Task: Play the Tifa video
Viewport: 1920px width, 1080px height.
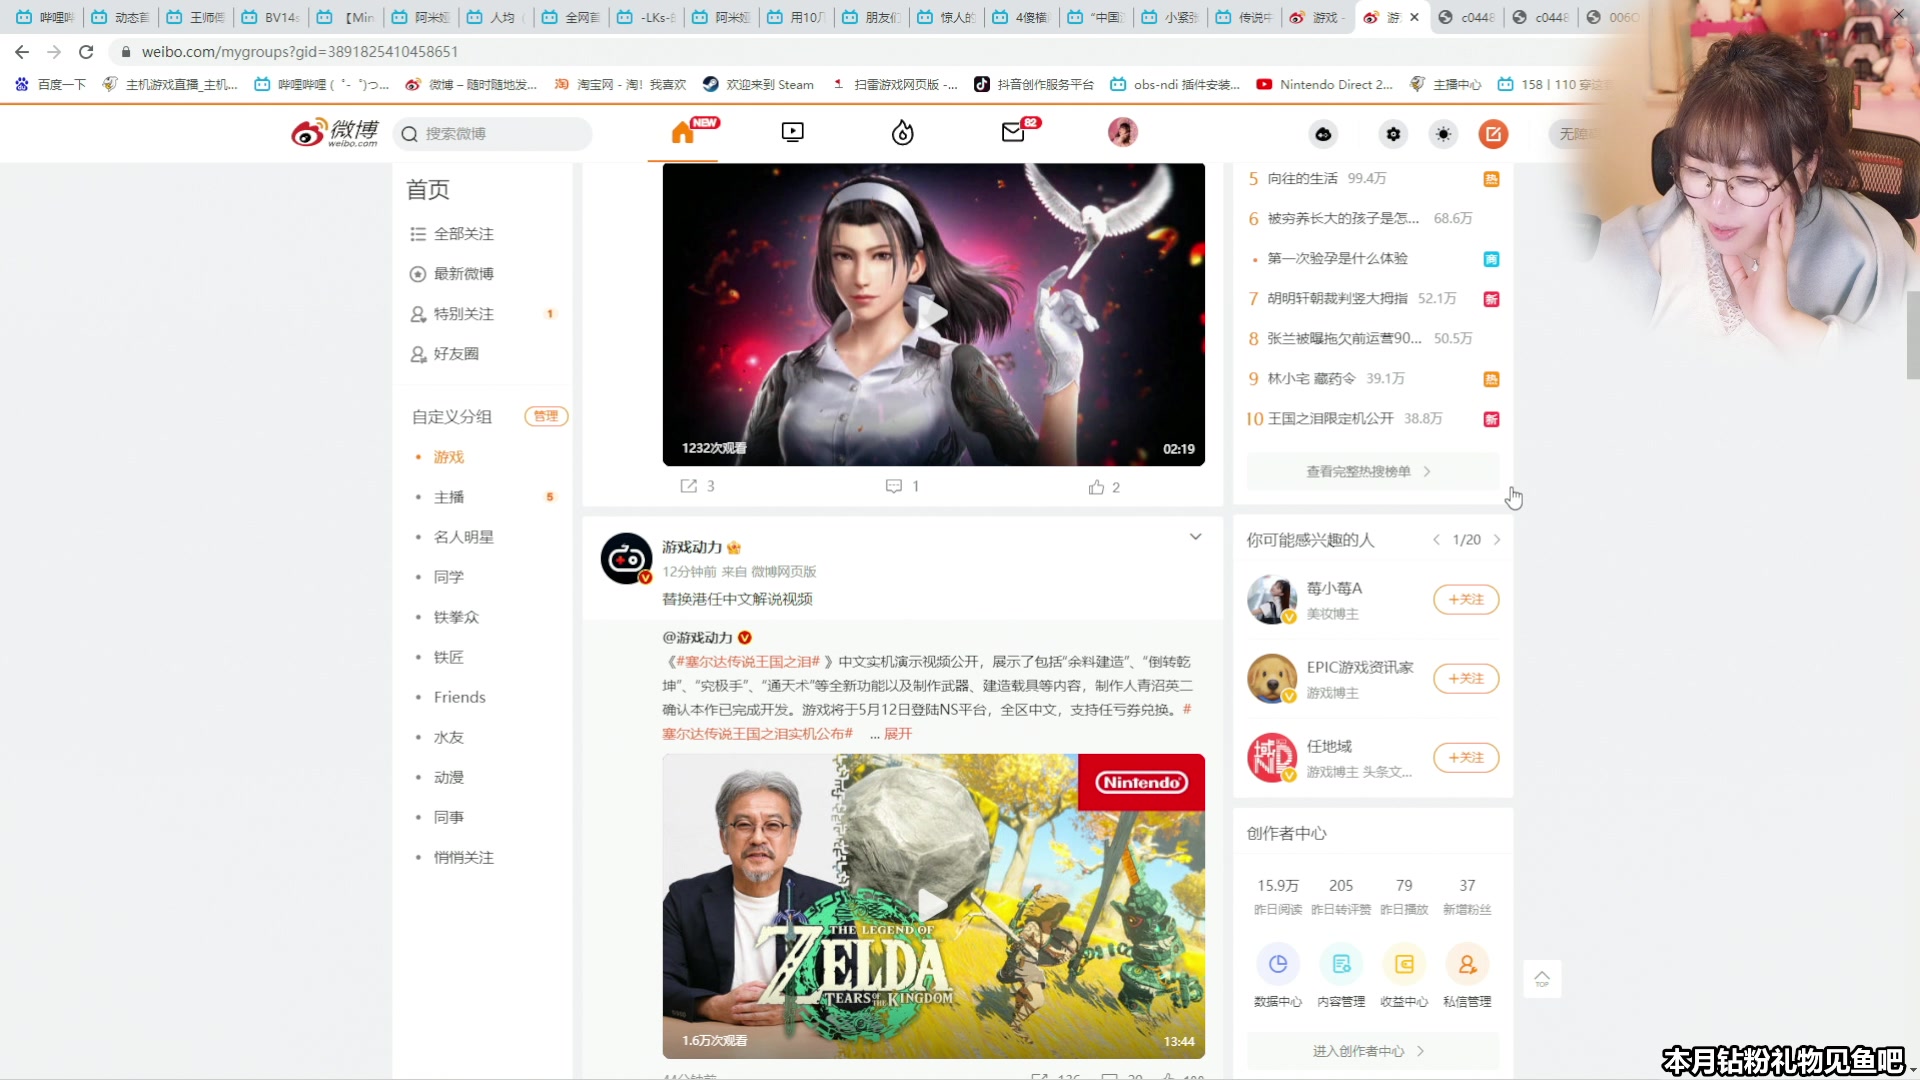Action: (932, 313)
